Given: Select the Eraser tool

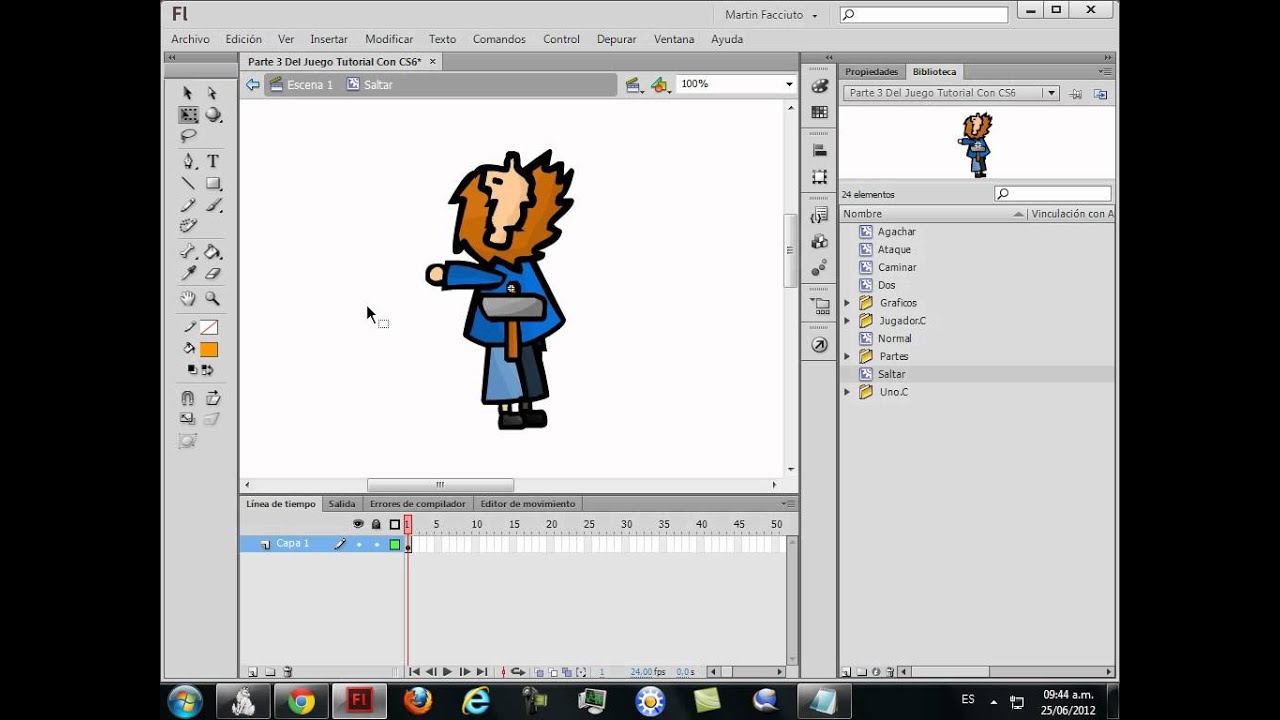Looking at the screenshot, I should (x=213, y=273).
